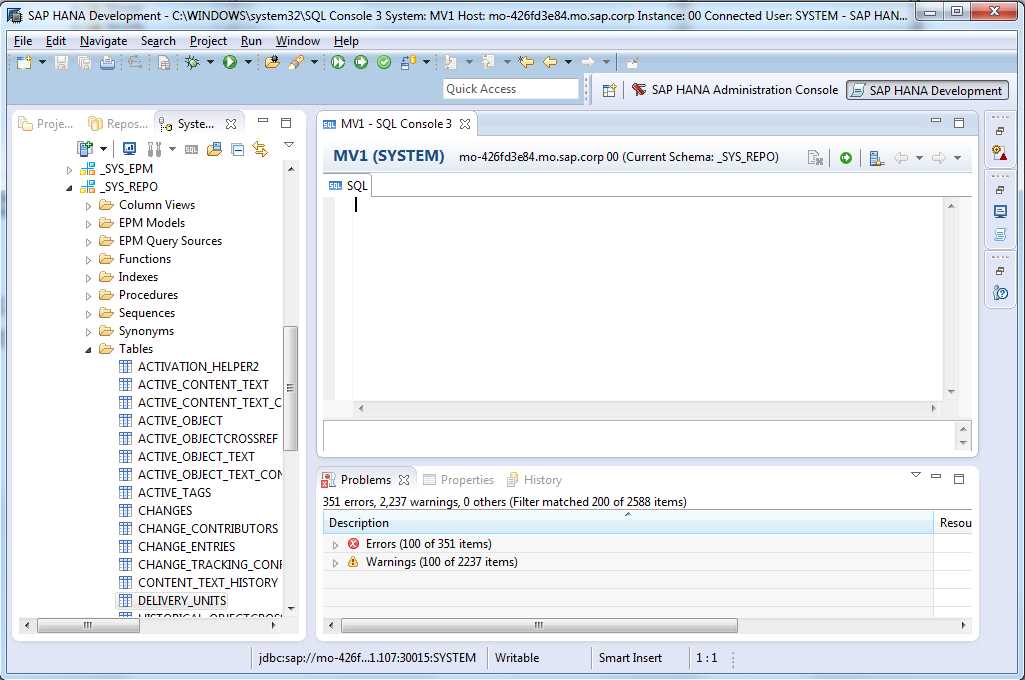Screen dimensions: 1025x680
Task: Switch to the Repositories tab
Action: pyautogui.click(x=118, y=124)
